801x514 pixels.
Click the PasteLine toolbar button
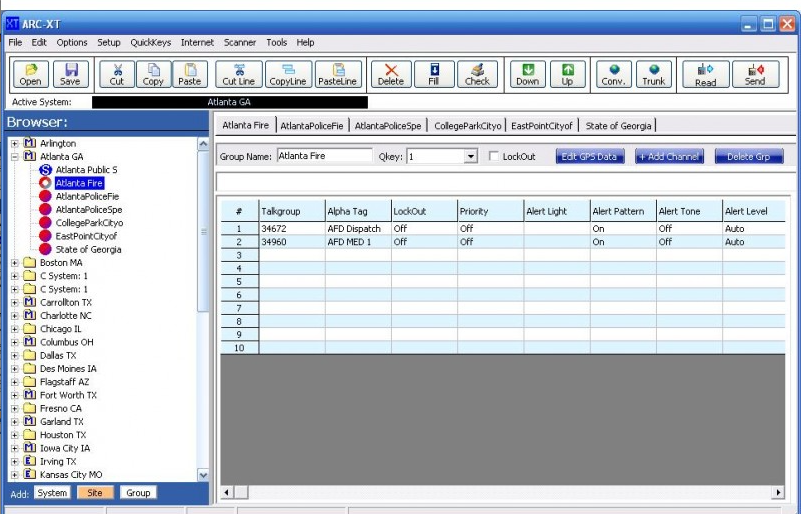tap(338, 75)
